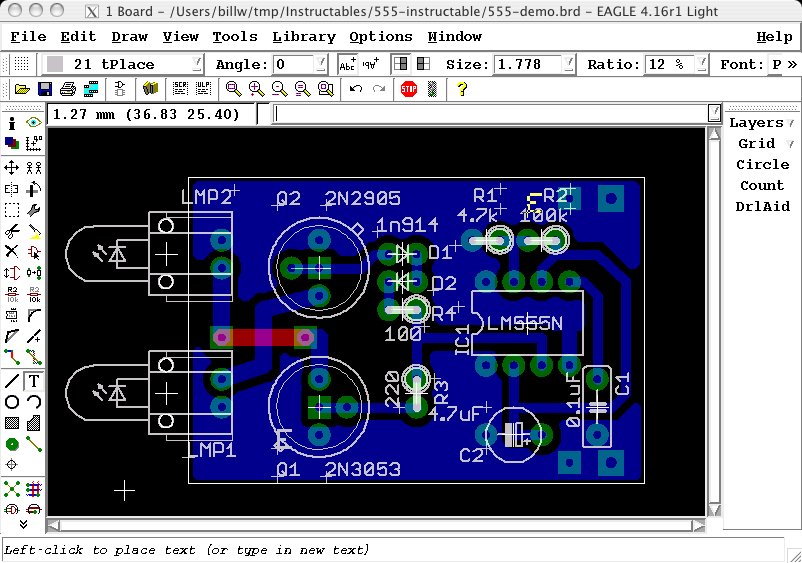The height and width of the screenshot is (563, 802).
Task: Open the CAM processor icon
Action: click(91, 89)
